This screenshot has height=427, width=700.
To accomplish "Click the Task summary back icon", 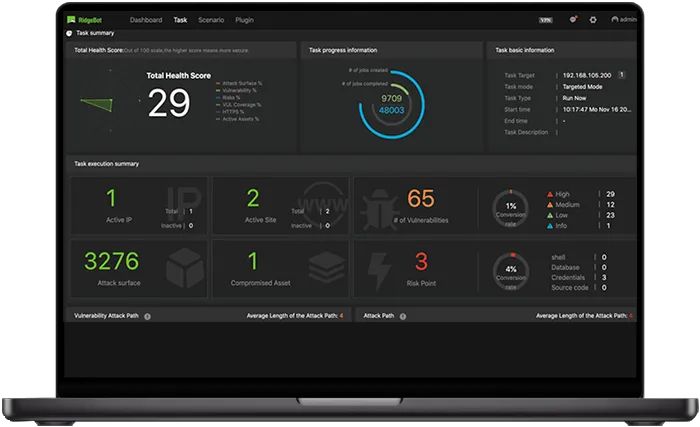I will coord(69,33).
